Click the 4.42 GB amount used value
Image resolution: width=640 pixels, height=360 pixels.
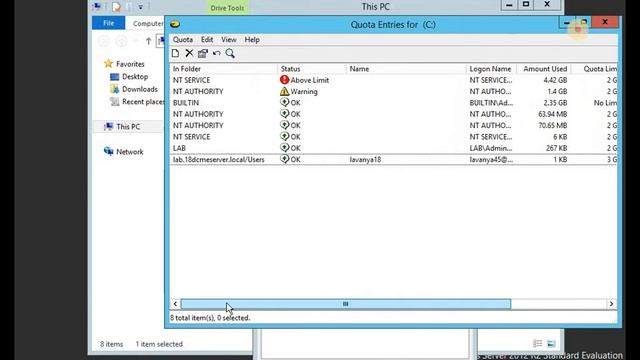[x=555, y=80]
